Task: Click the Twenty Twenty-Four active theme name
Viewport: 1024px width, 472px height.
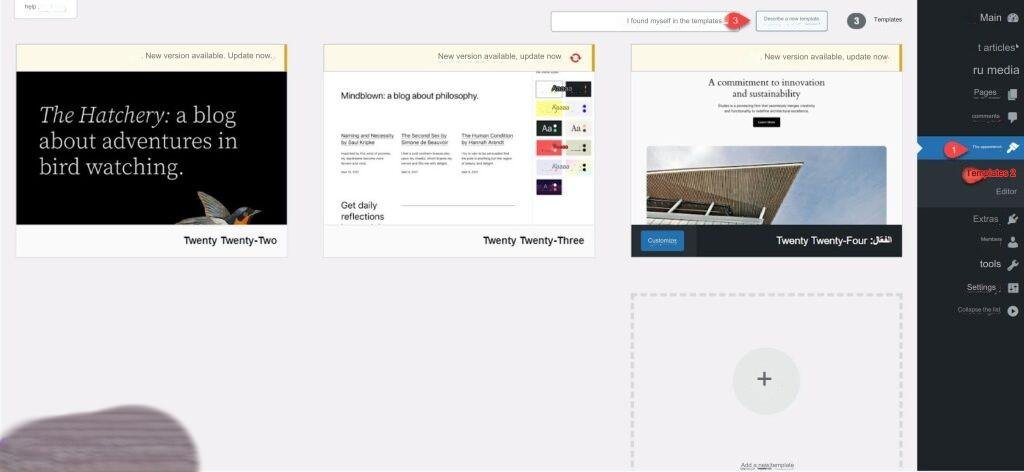Action: 834,241
